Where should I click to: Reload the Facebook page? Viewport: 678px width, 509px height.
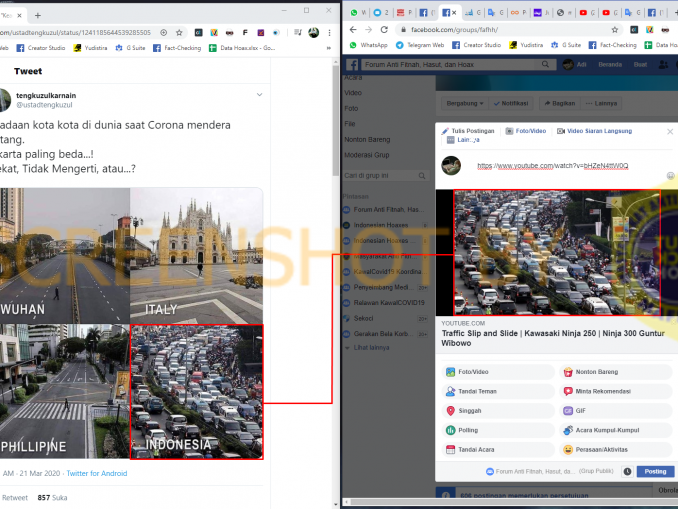384,30
